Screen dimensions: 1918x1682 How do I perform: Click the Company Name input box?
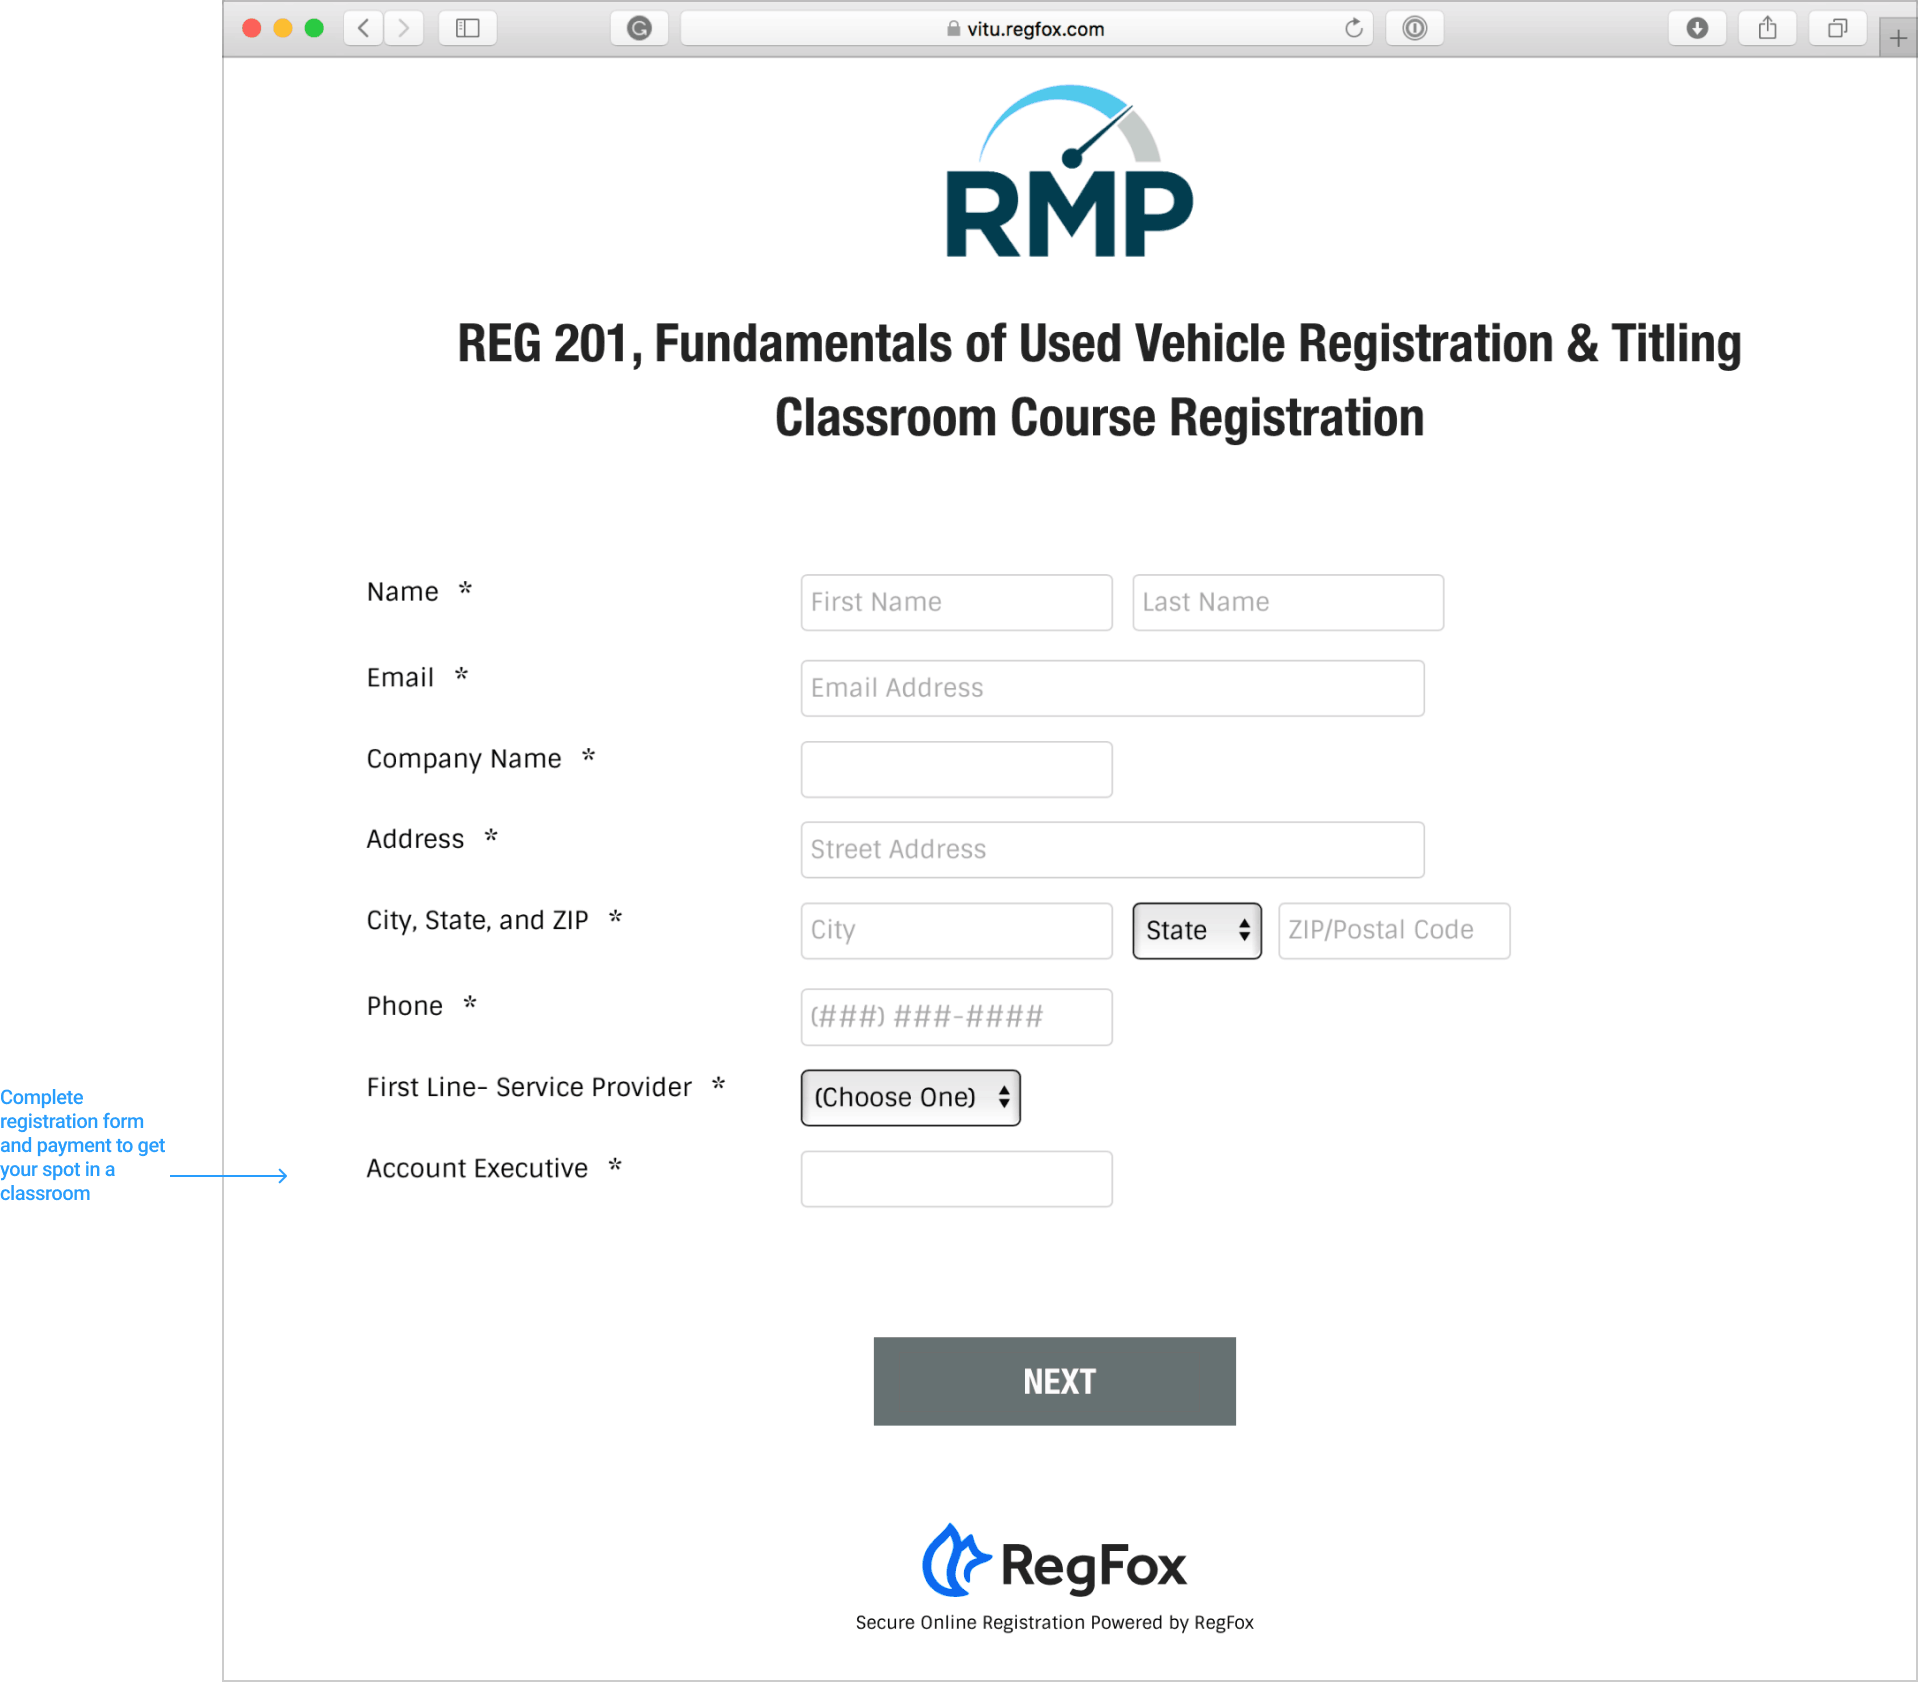pos(956,769)
